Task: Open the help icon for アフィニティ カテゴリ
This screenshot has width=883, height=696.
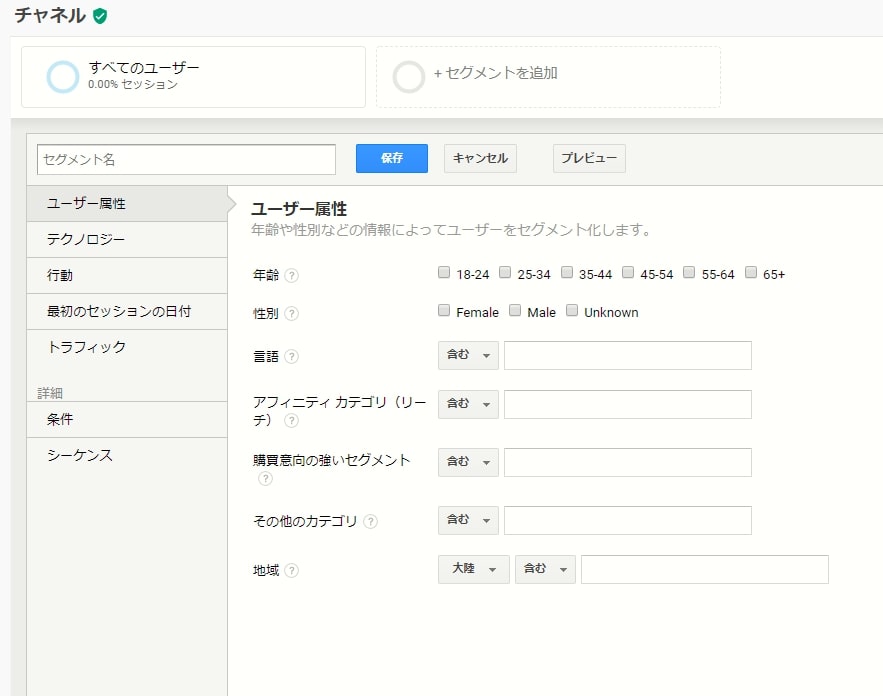Action: coord(292,421)
